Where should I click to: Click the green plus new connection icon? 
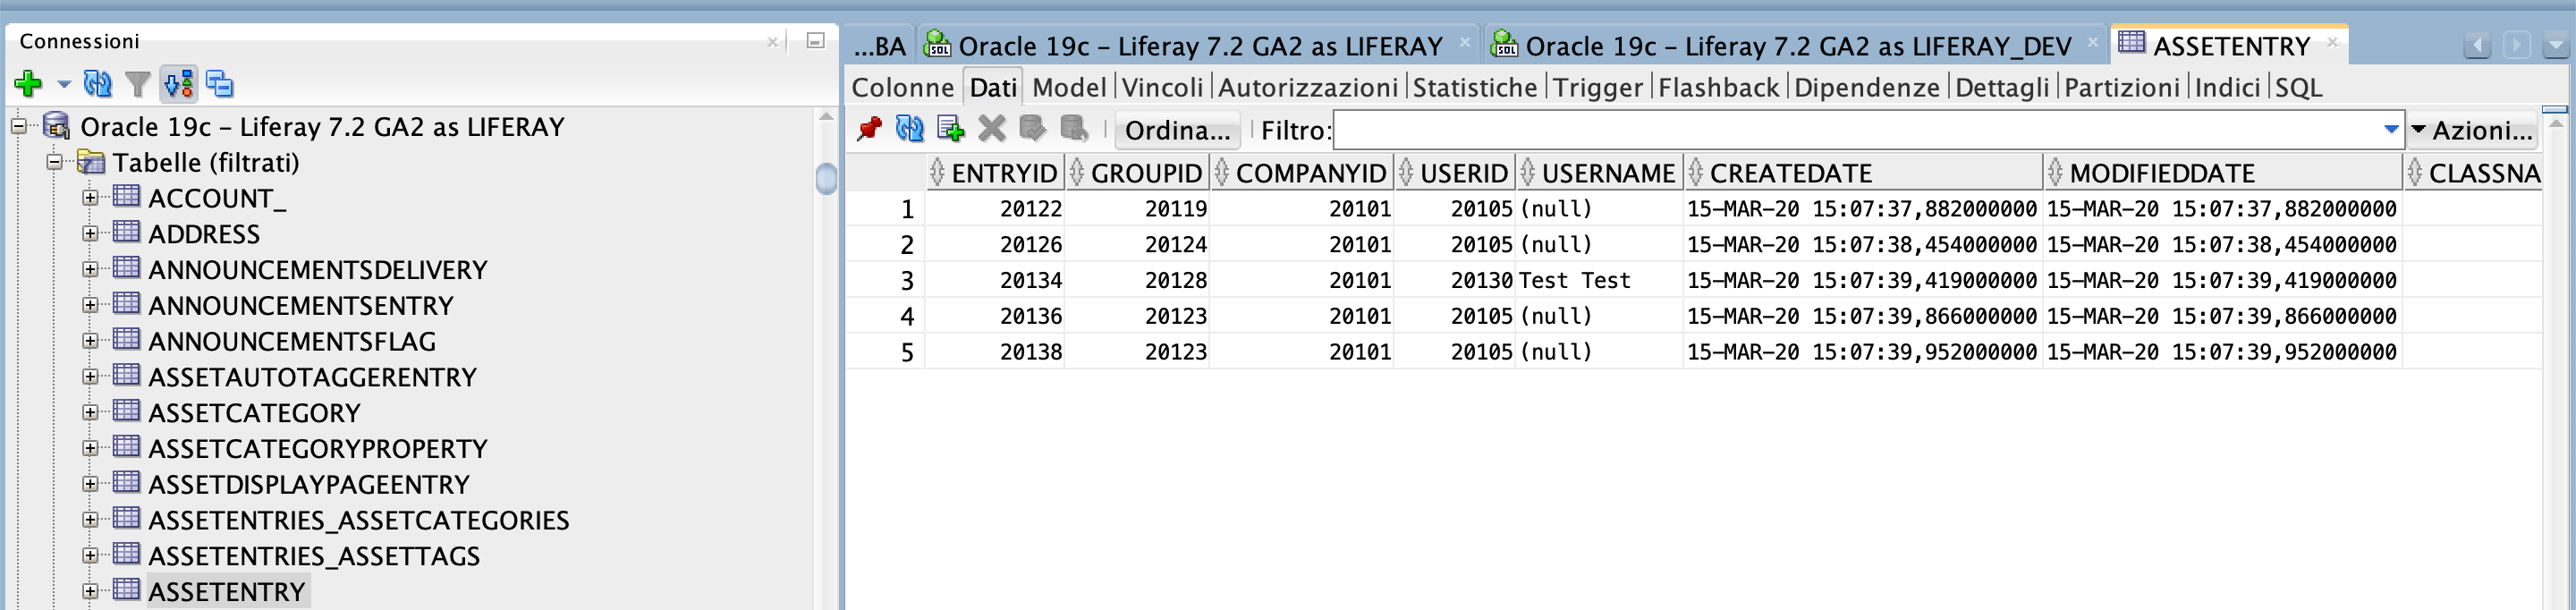point(28,84)
